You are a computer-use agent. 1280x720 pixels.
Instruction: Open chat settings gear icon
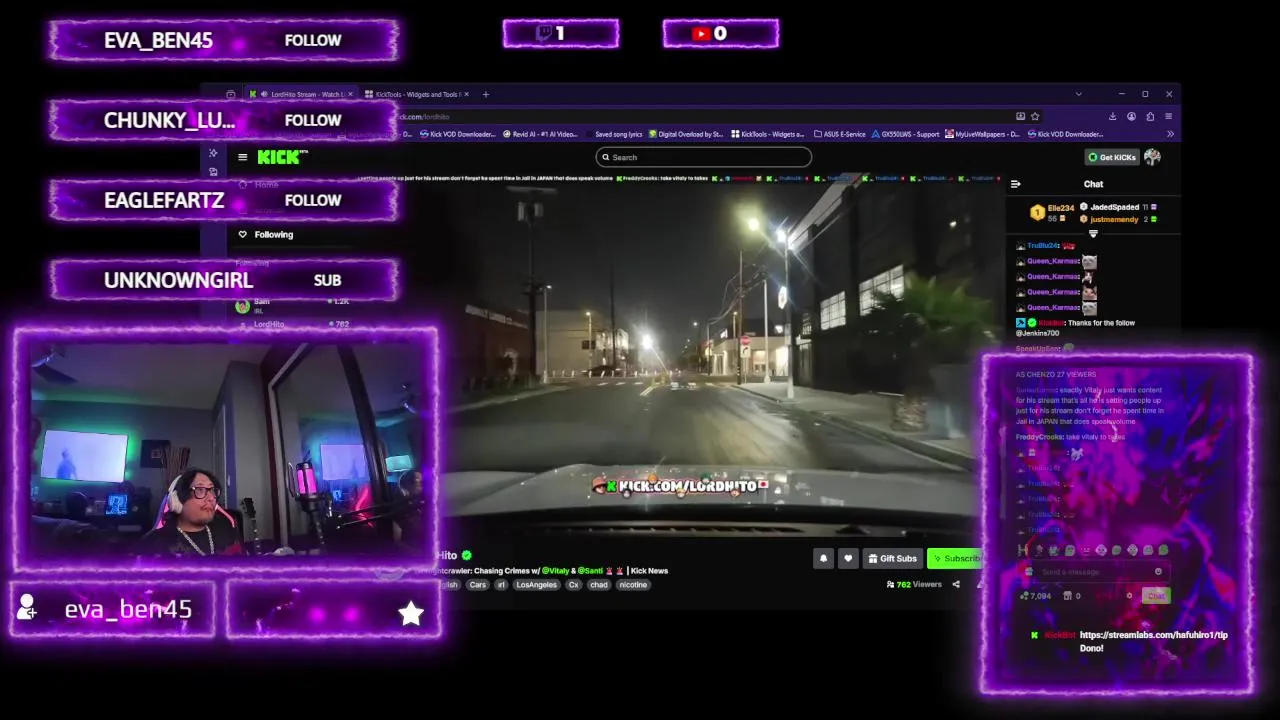coord(1129,596)
